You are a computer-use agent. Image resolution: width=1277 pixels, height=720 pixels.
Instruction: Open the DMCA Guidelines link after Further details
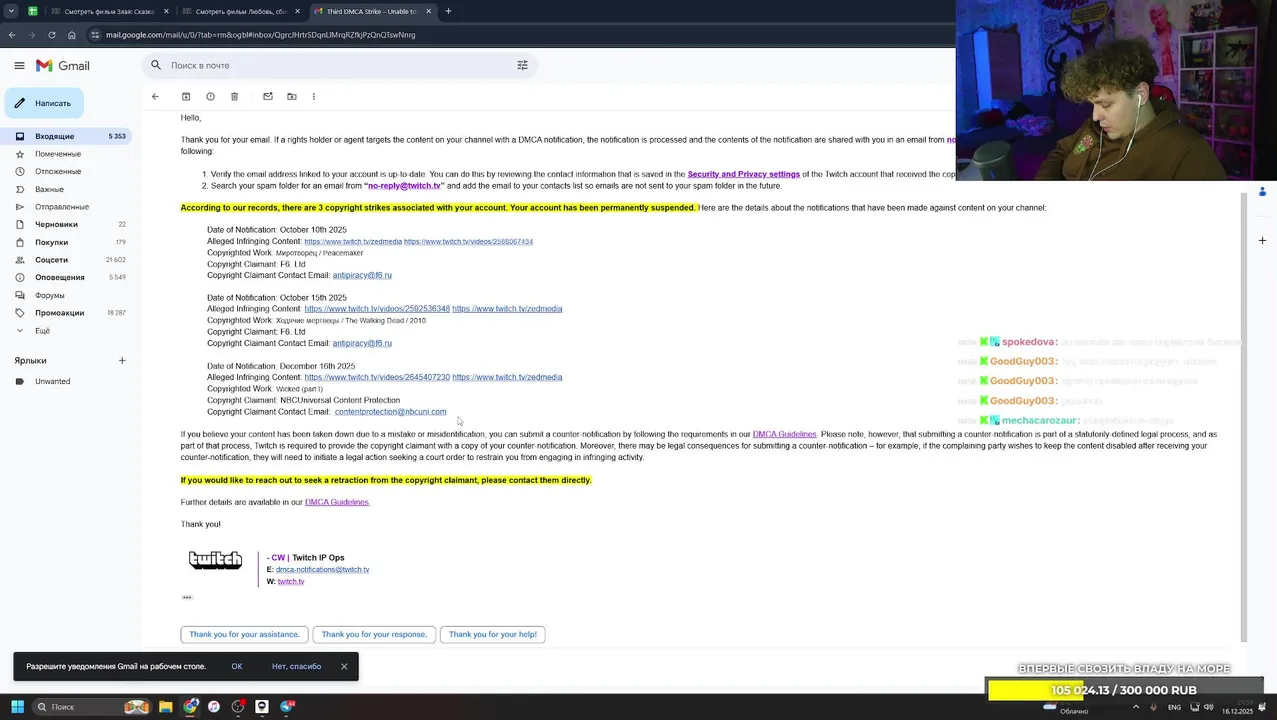(x=337, y=502)
